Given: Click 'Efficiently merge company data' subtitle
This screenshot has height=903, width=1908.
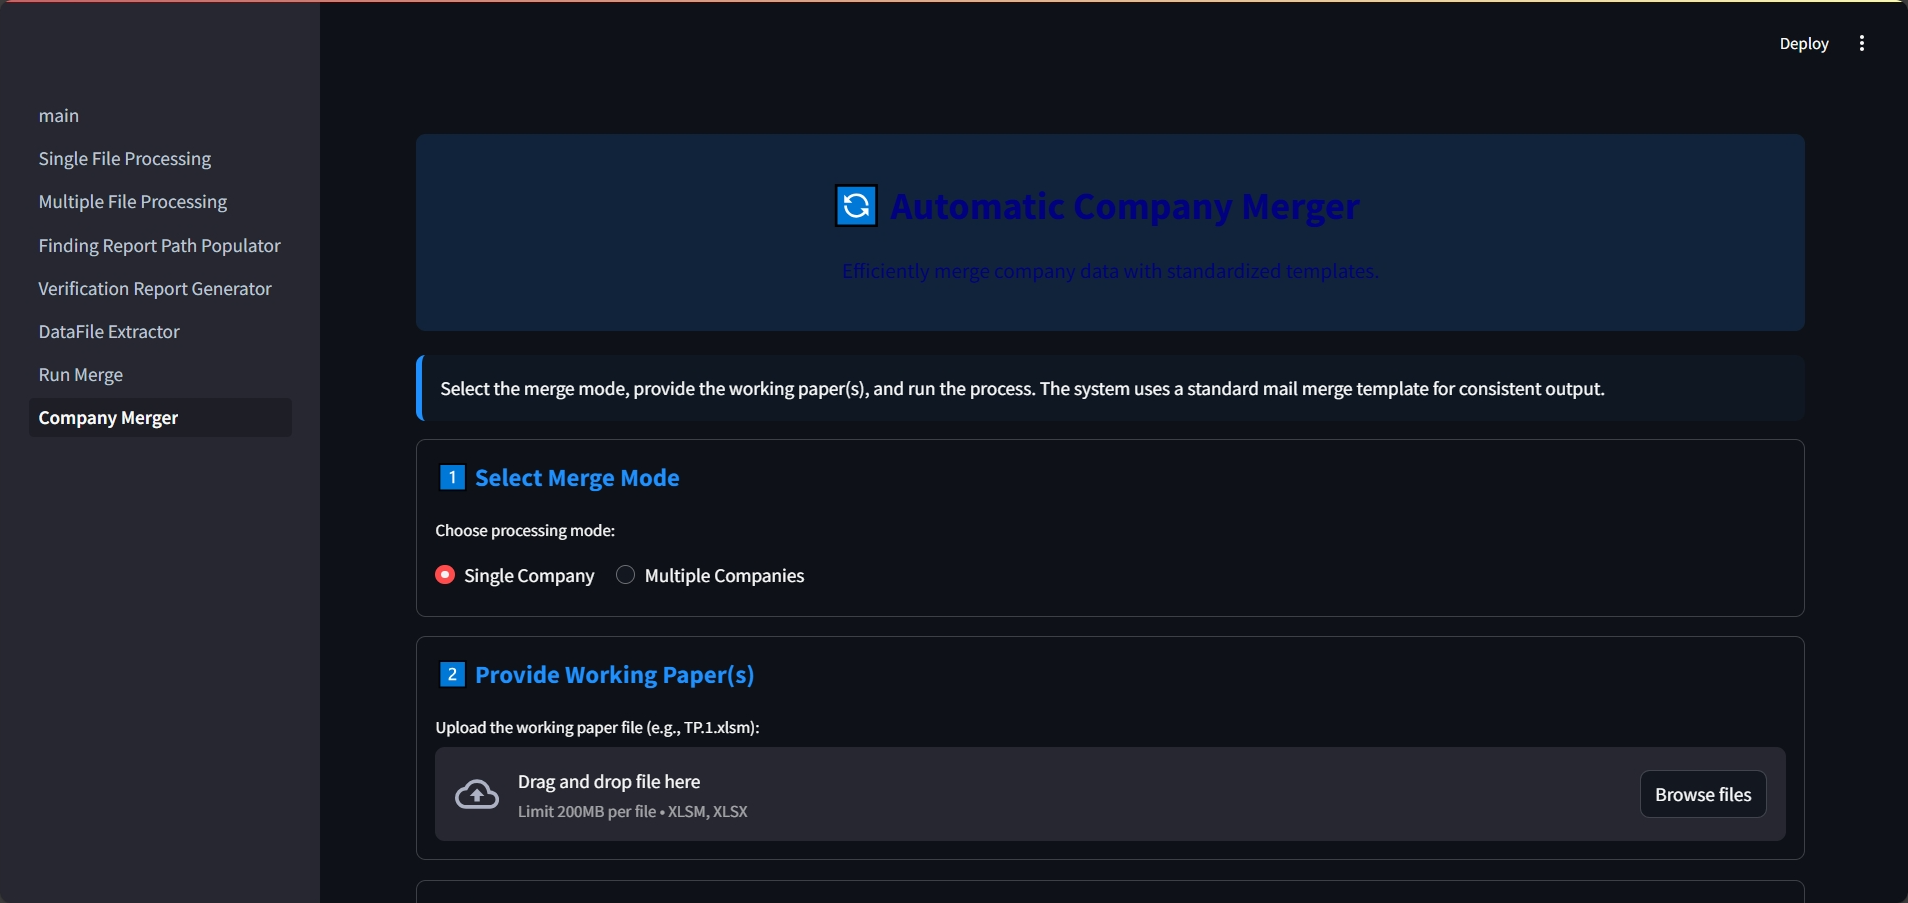Looking at the screenshot, I should (x=1110, y=271).
